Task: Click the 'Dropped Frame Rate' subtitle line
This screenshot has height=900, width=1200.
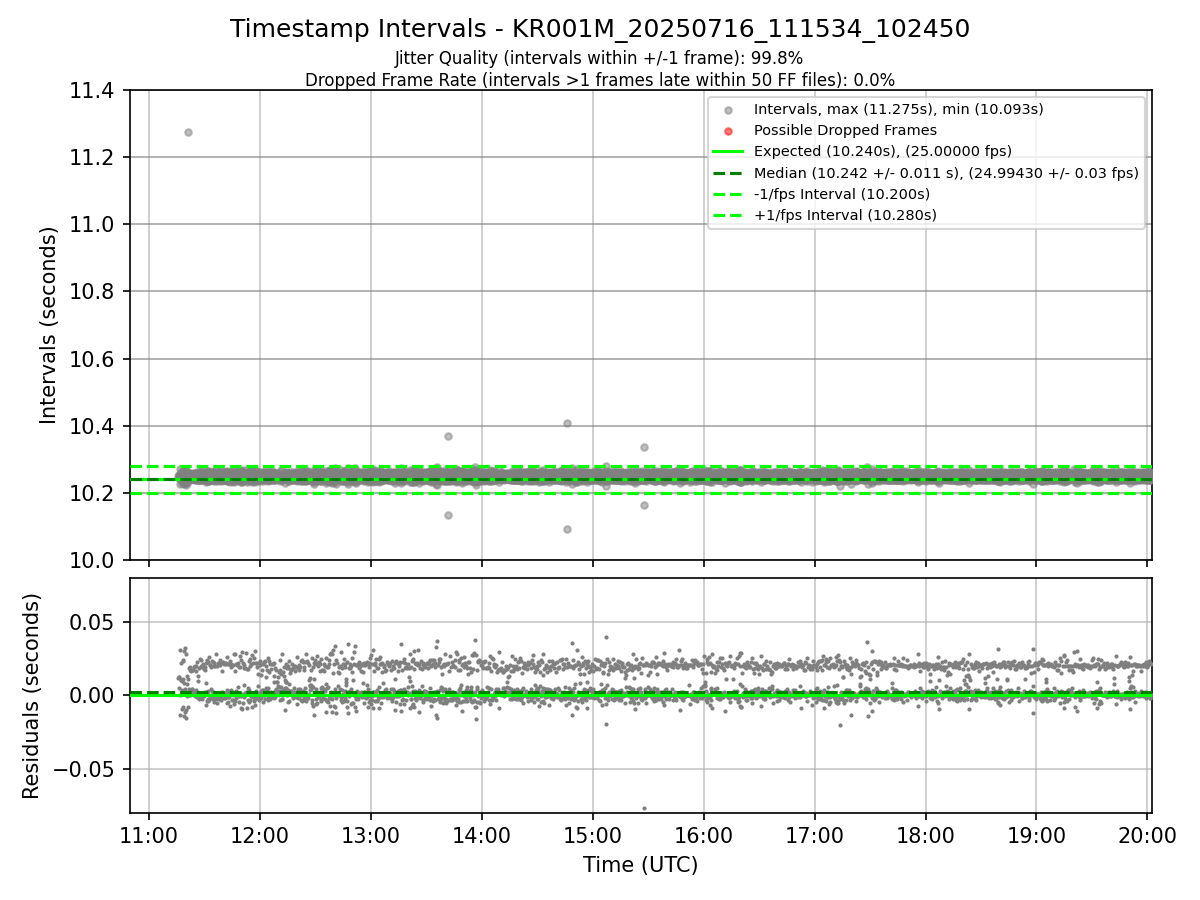Action: [x=600, y=80]
